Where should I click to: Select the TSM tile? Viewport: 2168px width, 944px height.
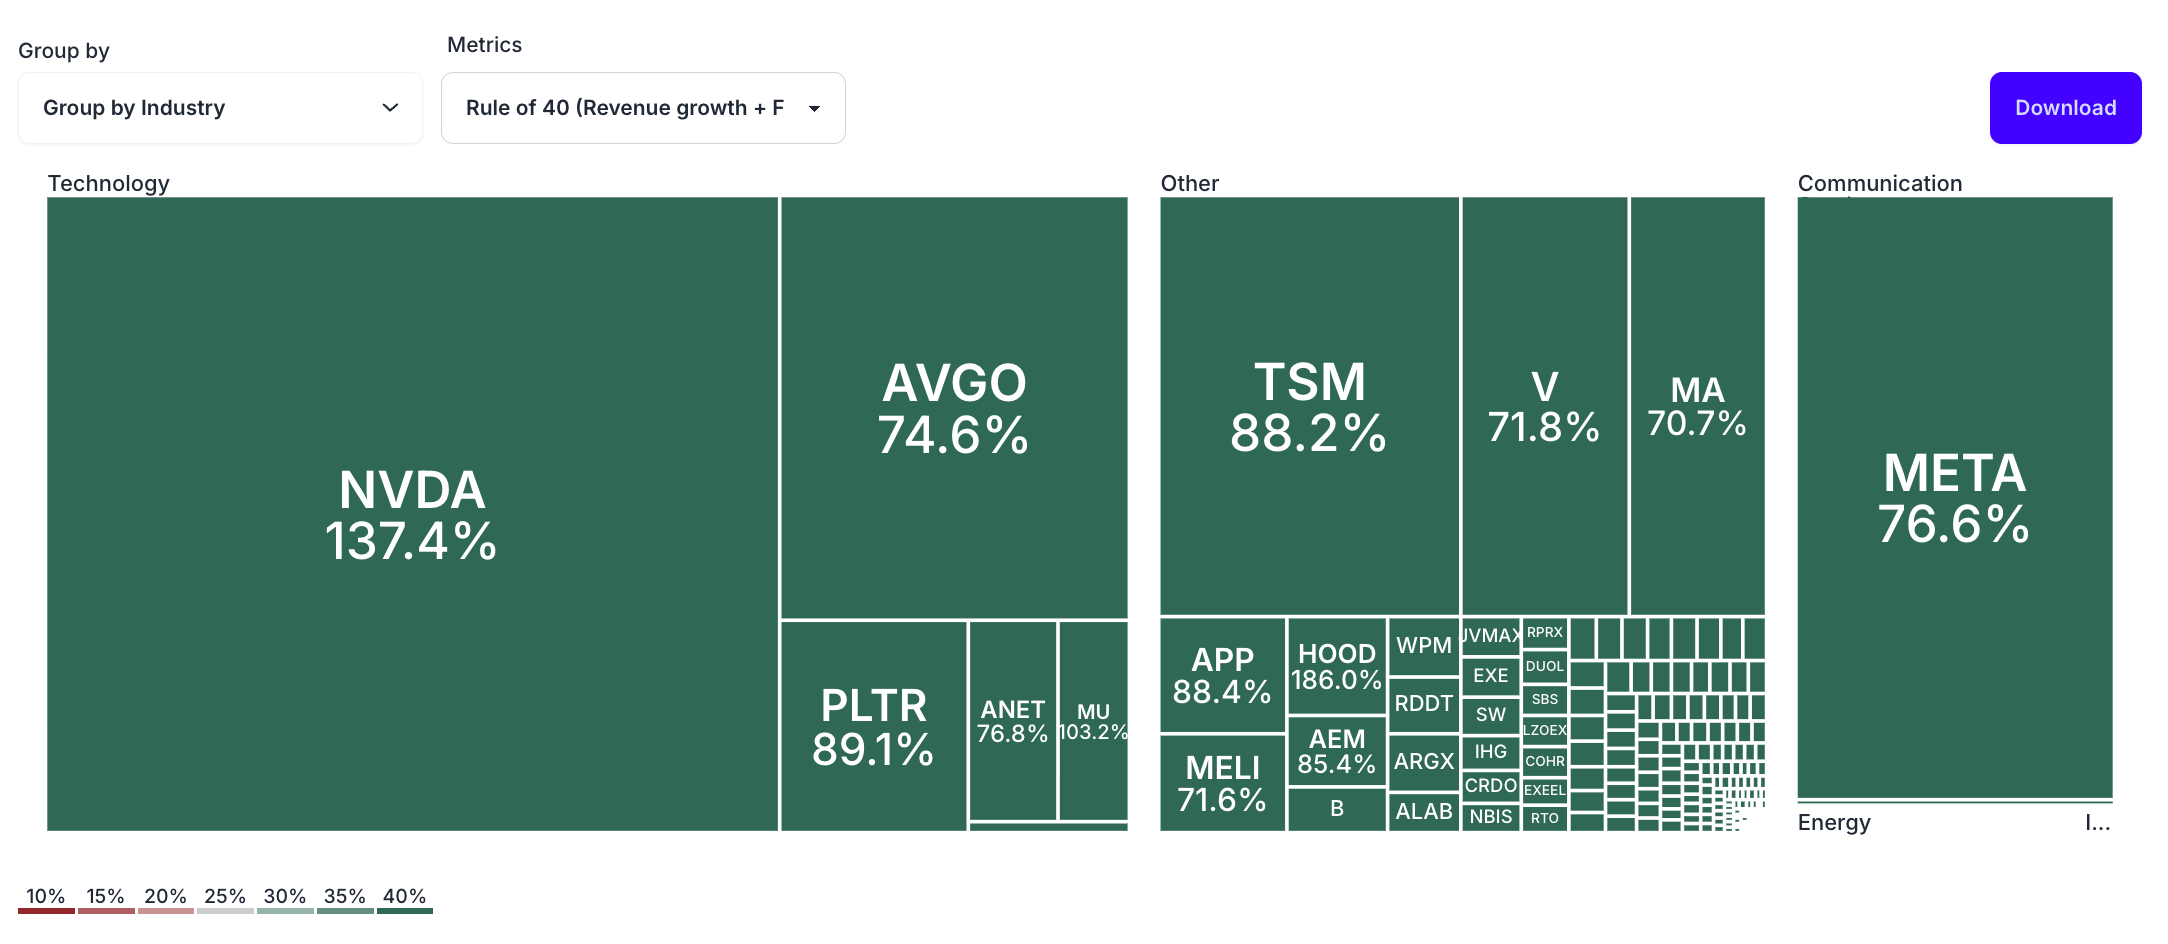point(1308,400)
